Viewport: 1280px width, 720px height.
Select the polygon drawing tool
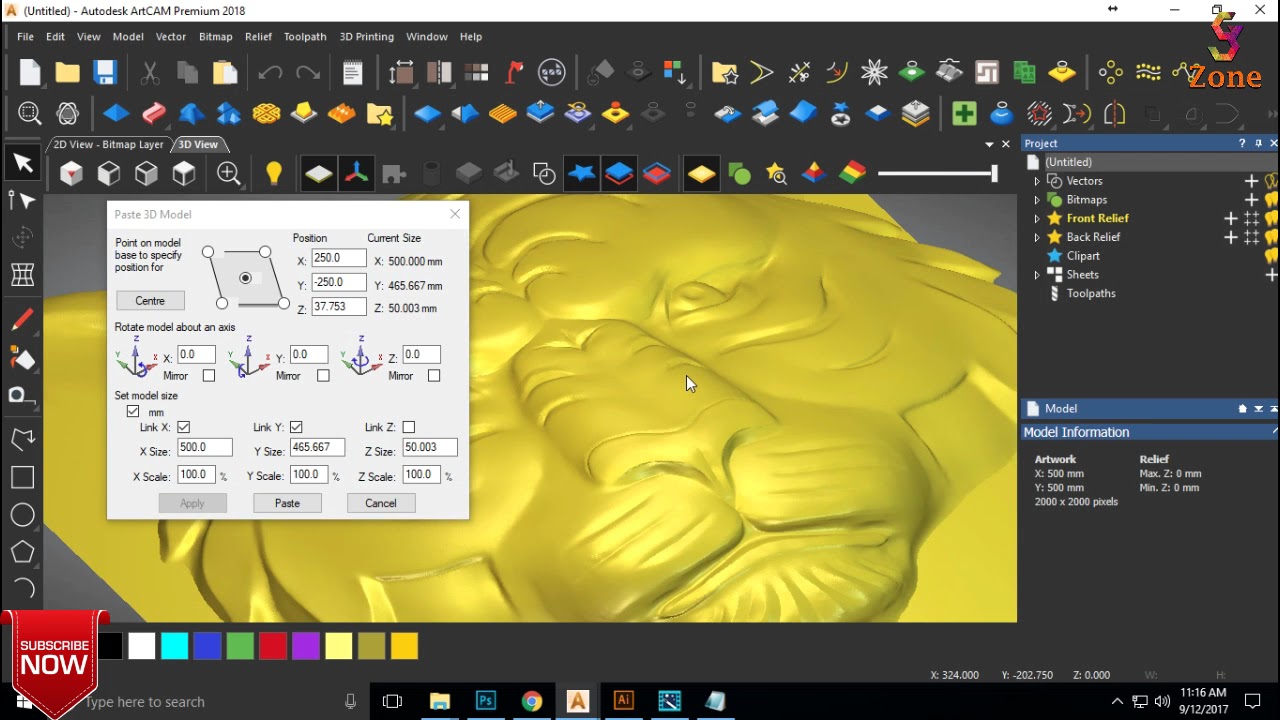click(x=22, y=552)
